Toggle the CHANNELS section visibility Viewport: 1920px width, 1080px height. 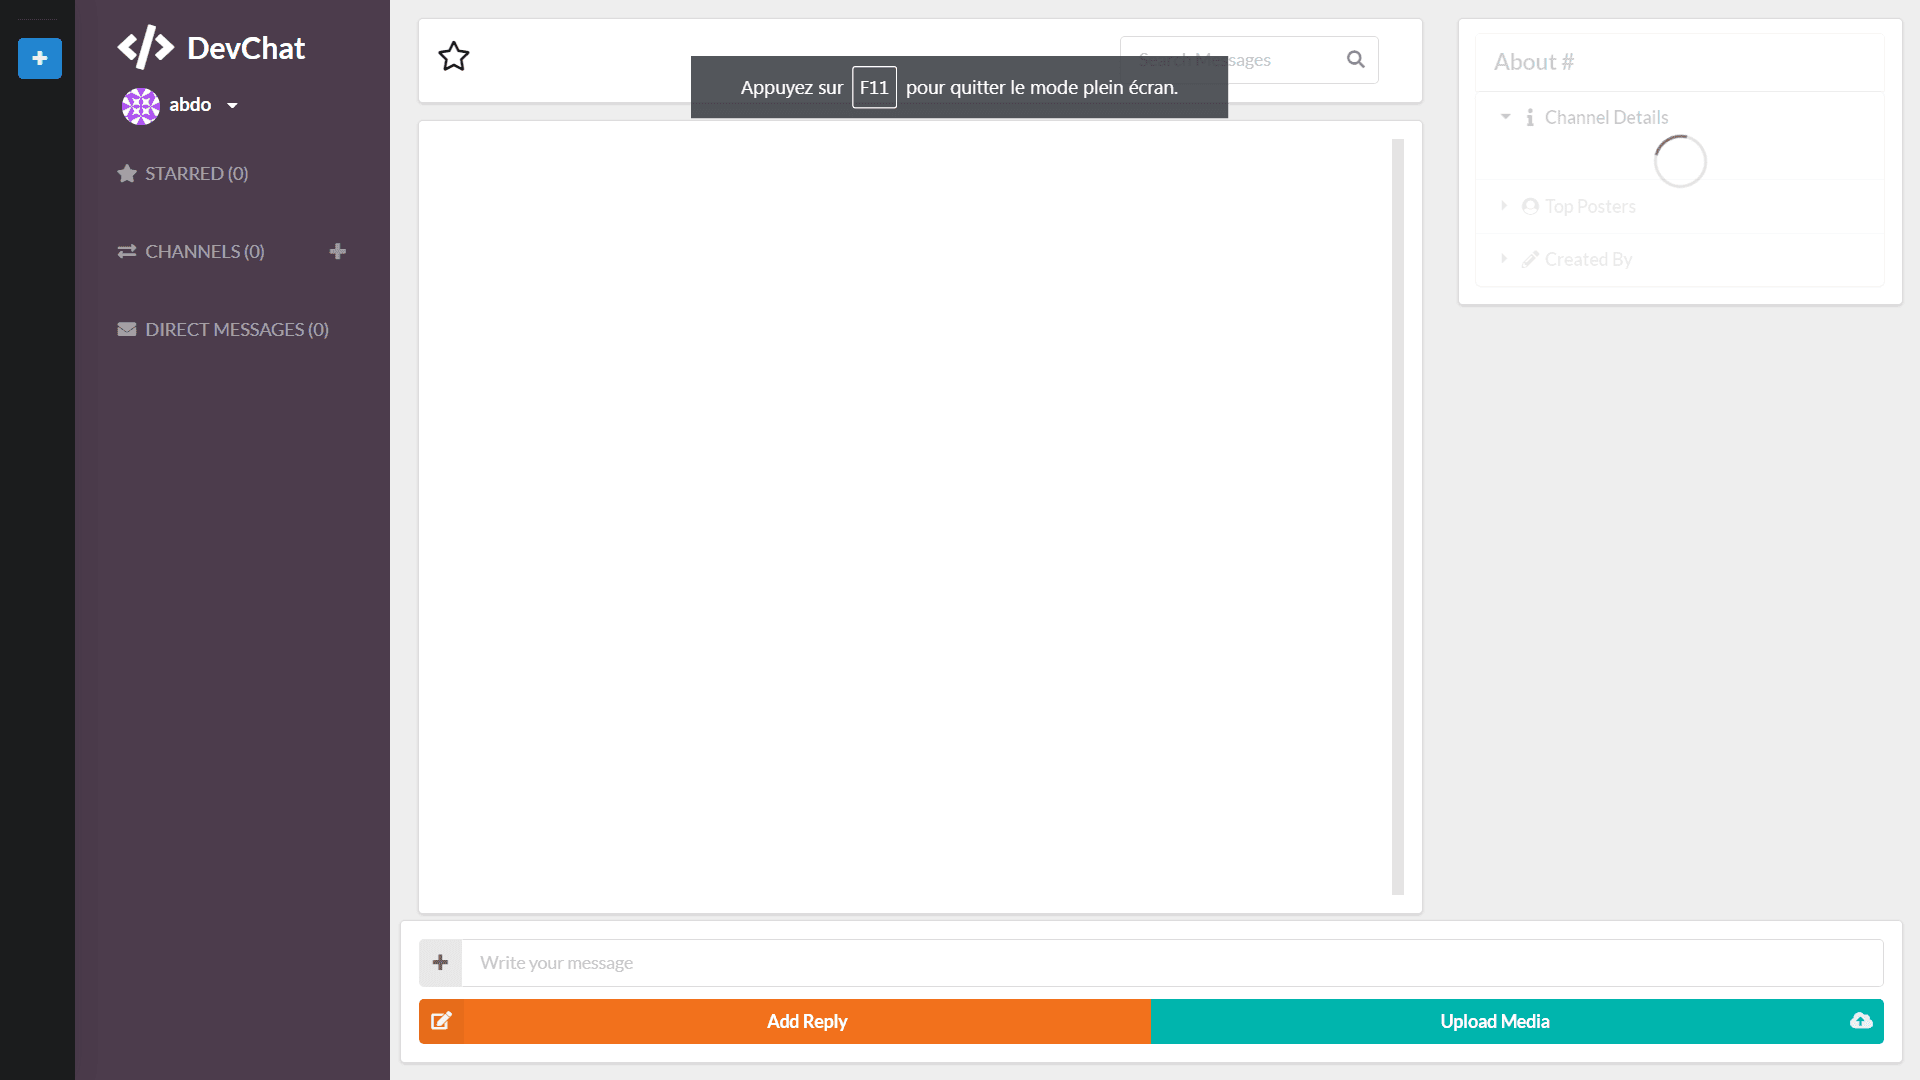click(203, 251)
